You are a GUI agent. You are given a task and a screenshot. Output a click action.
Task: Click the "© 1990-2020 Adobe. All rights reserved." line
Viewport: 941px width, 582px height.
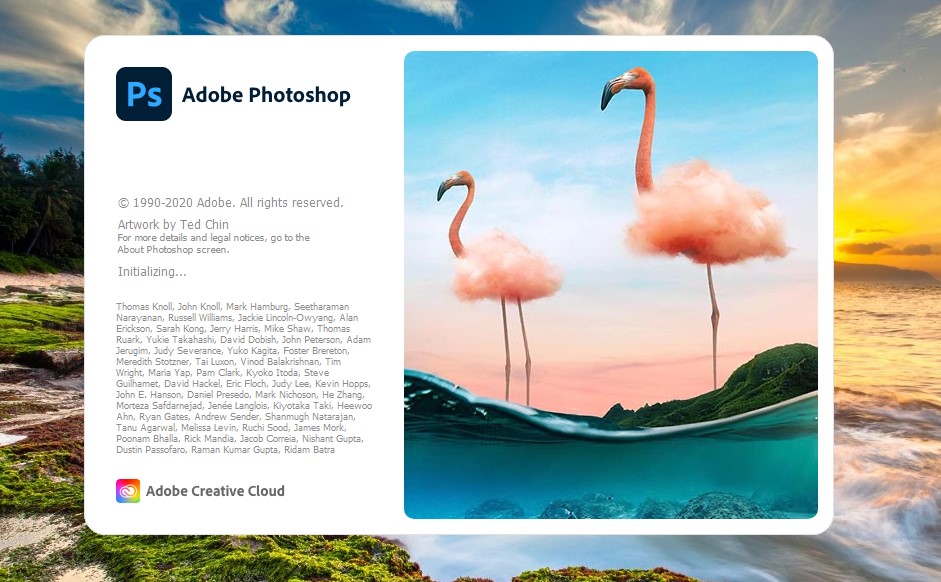coord(230,203)
